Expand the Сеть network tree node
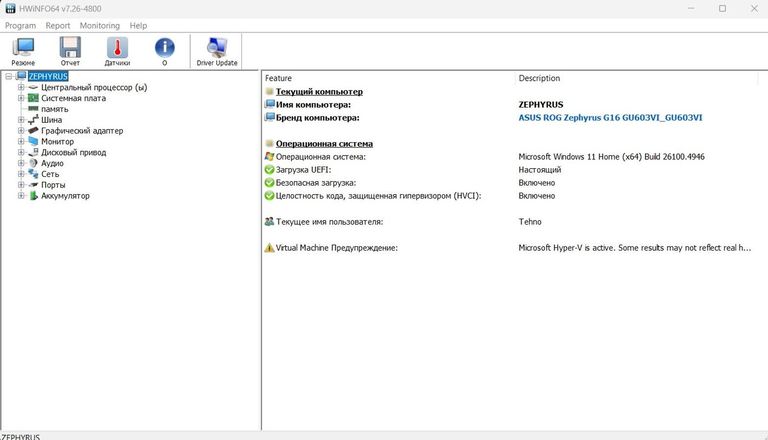Image resolution: width=768 pixels, height=440 pixels. (20, 174)
